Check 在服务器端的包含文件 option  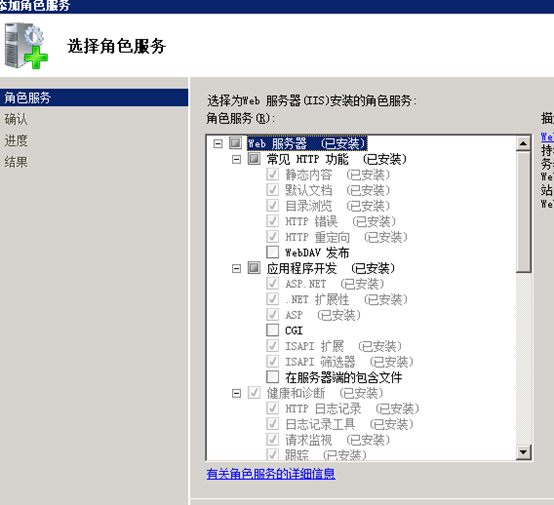272,377
